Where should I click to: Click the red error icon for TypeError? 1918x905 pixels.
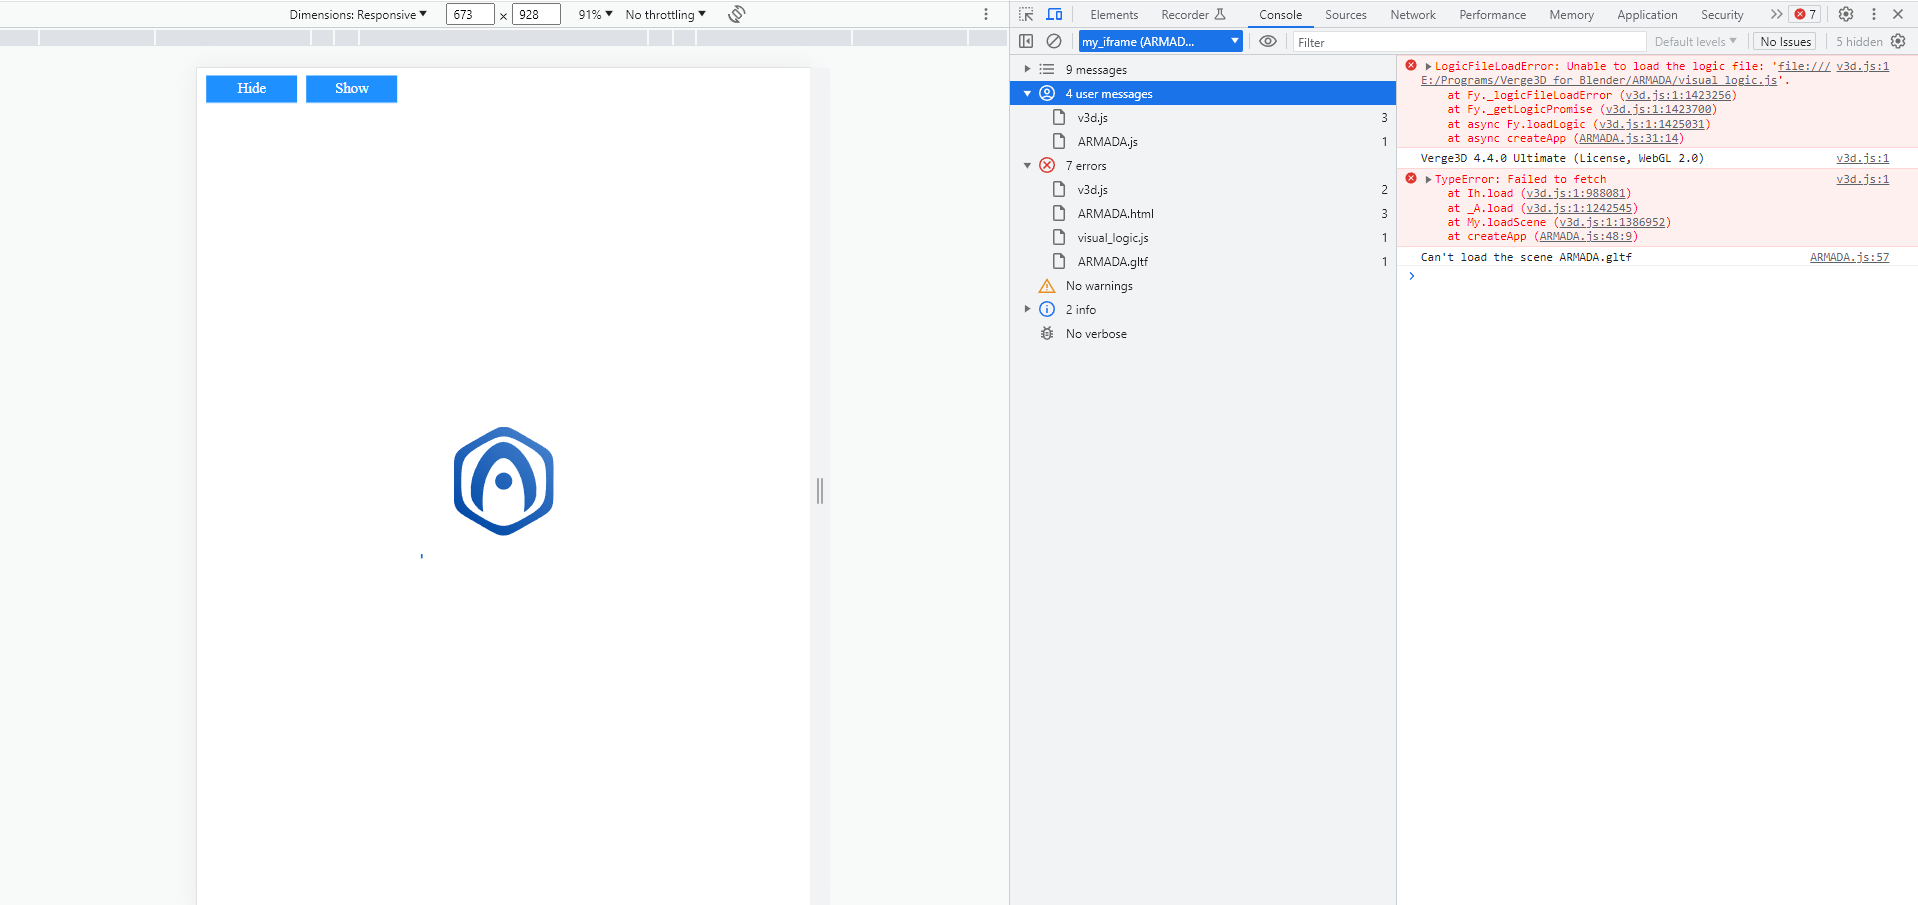click(x=1411, y=178)
